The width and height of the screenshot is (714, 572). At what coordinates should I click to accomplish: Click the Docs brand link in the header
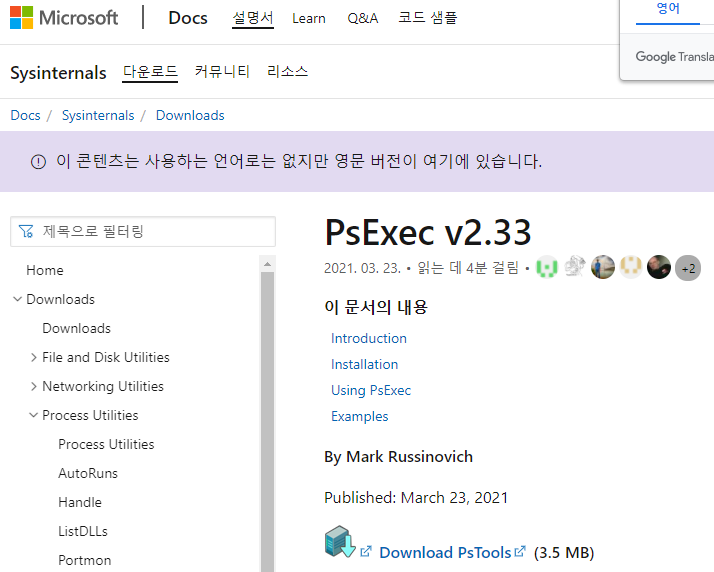point(188,18)
